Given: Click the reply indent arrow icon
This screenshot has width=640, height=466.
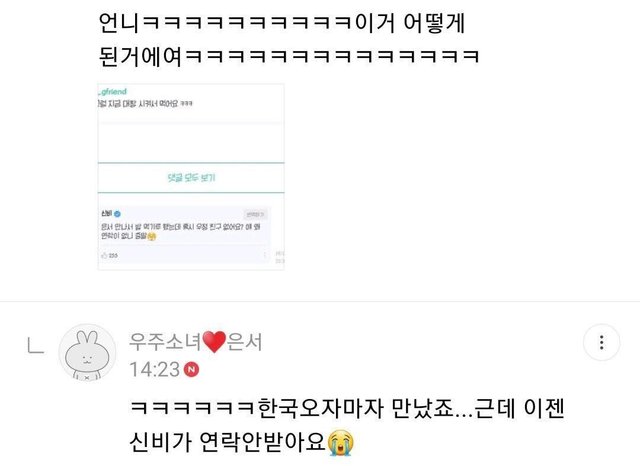Looking at the screenshot, I should [x=36, y=345].
